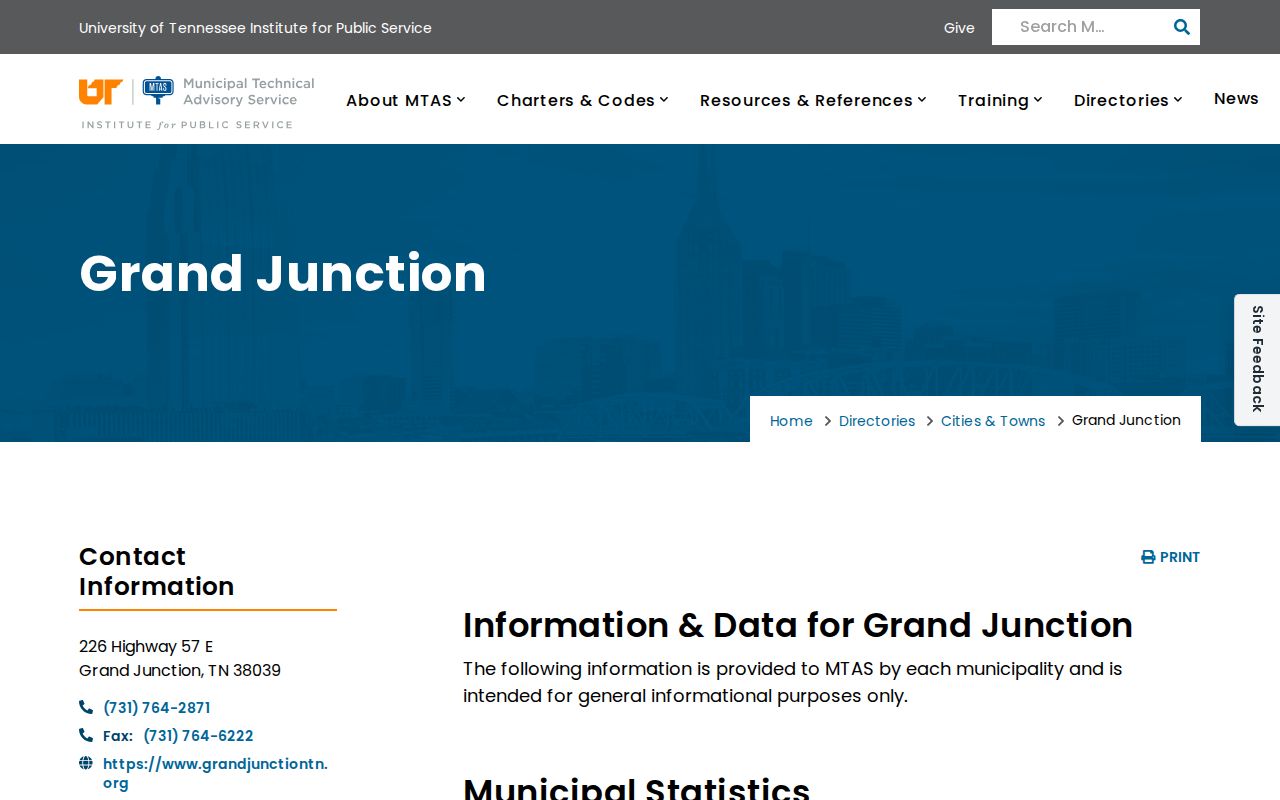
Task: Open the Charters & Codes dropdown
Action: pos(583,100)
